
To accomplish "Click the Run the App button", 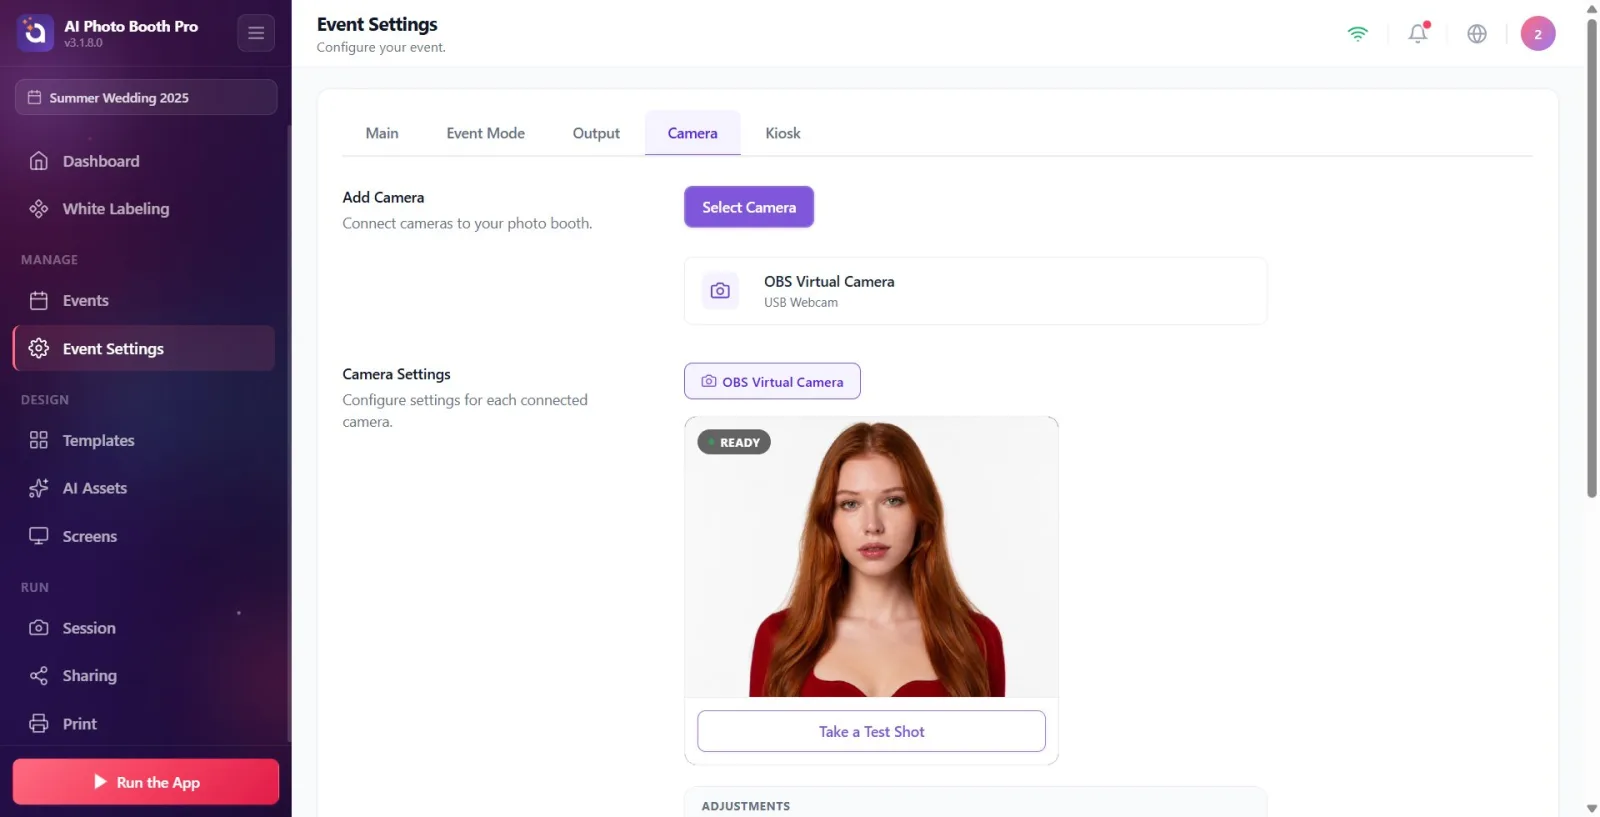I will pos(146,782).
